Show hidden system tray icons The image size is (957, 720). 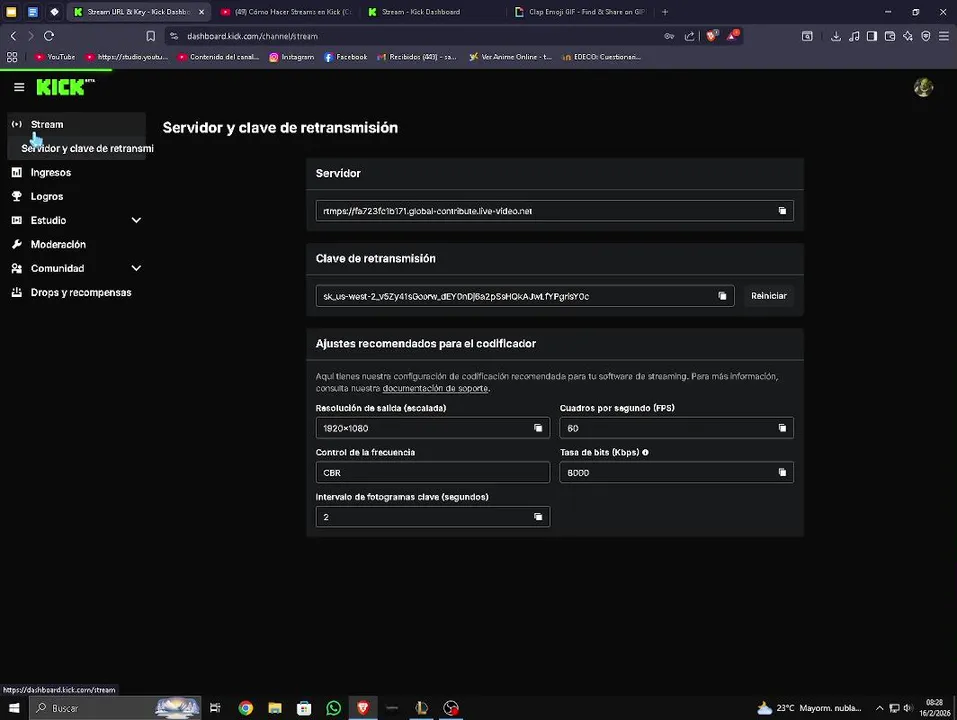point(879,708)
